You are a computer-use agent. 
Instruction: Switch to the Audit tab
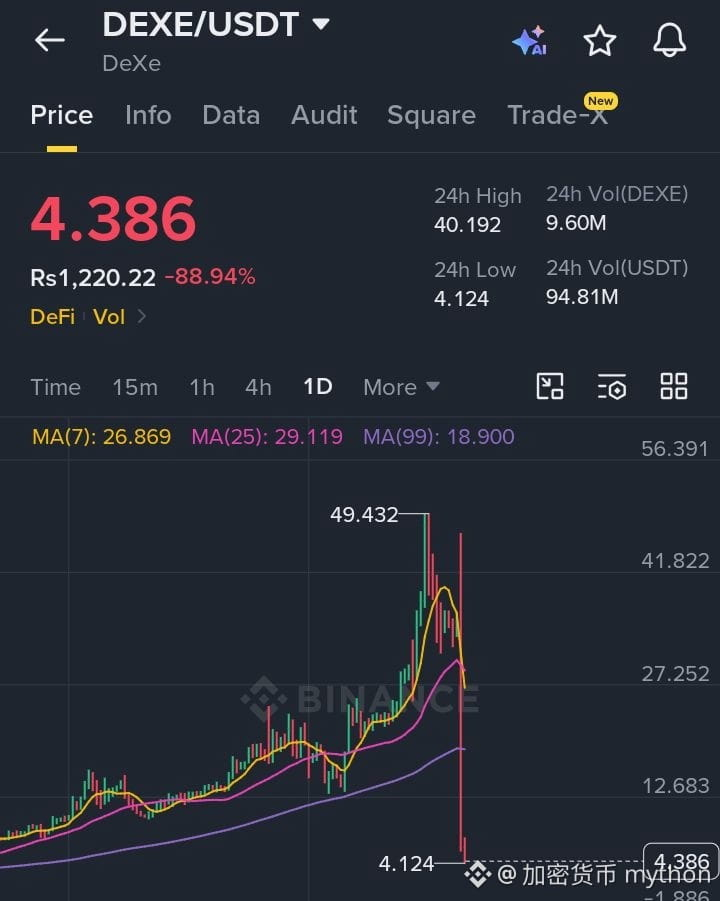pyautogui.click(x=324, y=115)
